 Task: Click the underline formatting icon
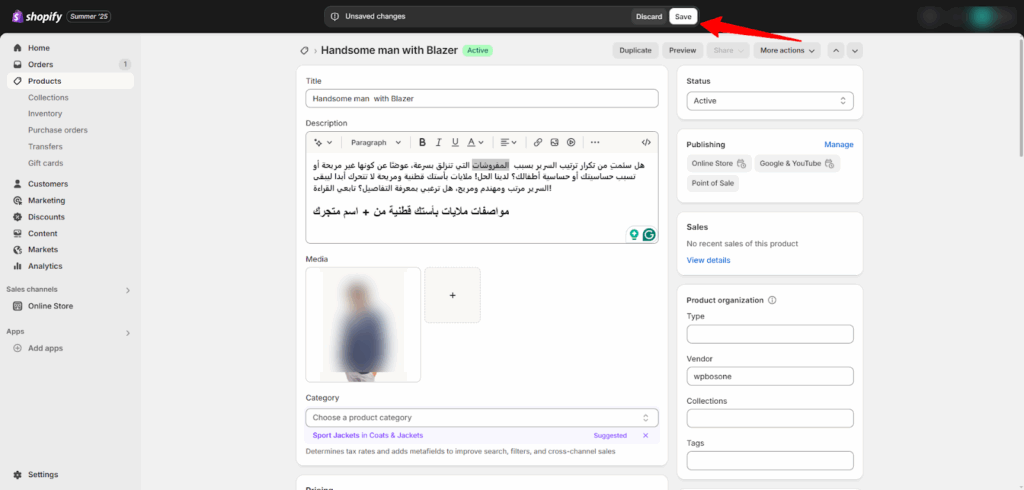click(456, 143)
